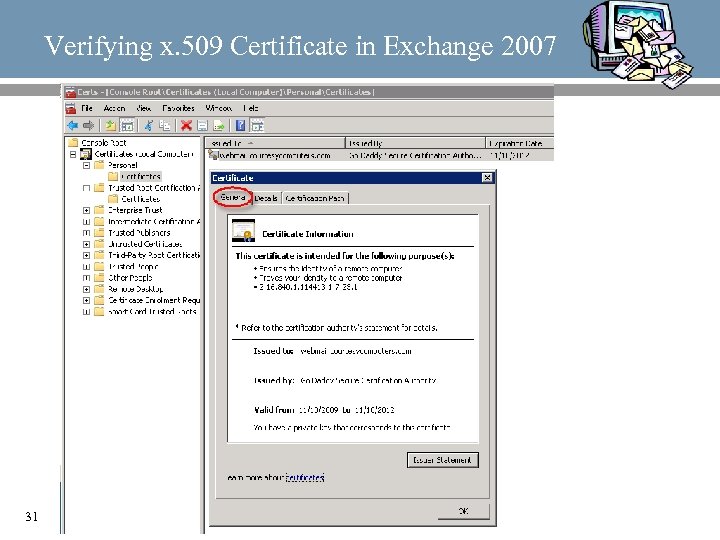Screen dimensions: 720x540
Task: Go forward with the gray Forward arrow
Action: click(89, 125)
